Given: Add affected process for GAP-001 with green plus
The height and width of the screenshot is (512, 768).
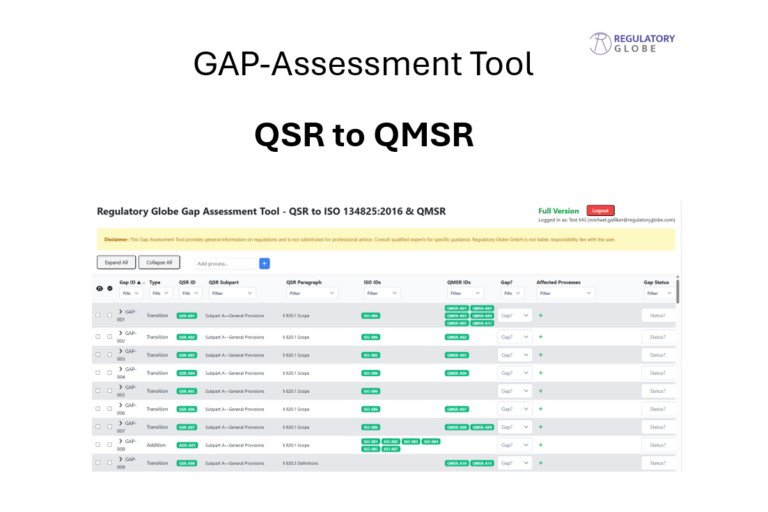Looking at the screenshot, I should 541,316.
